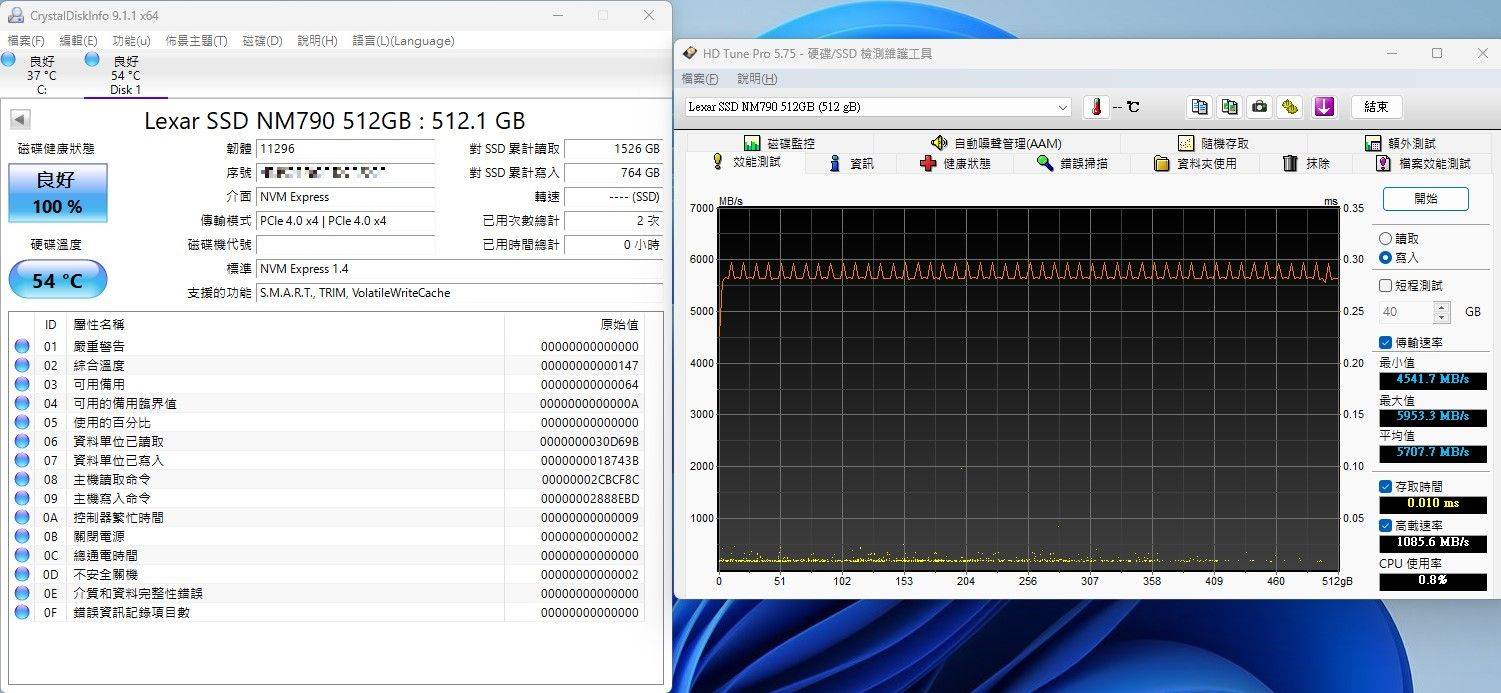Enable 短程測試 short stroke checkbox
The width and height of the screenshot is (1501, 693).
pyautogui.click(x=1385, y=286)
